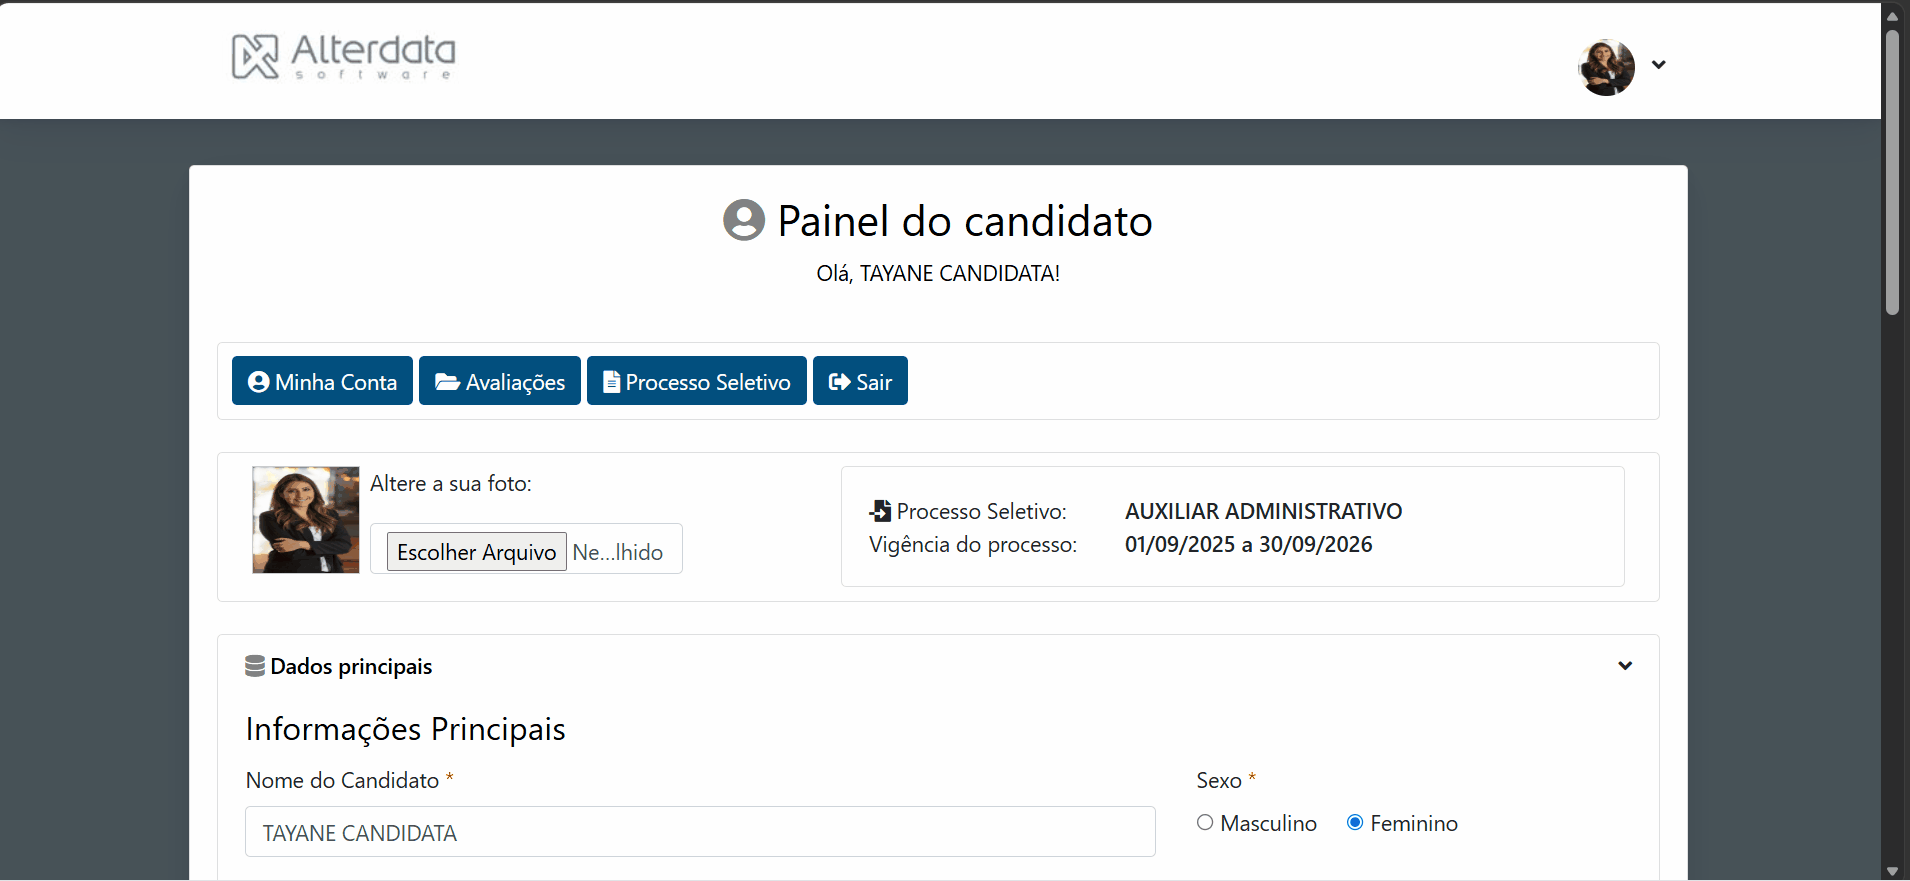
Task: Click the user avatar in the header
Action: [x=1606, y=67]
